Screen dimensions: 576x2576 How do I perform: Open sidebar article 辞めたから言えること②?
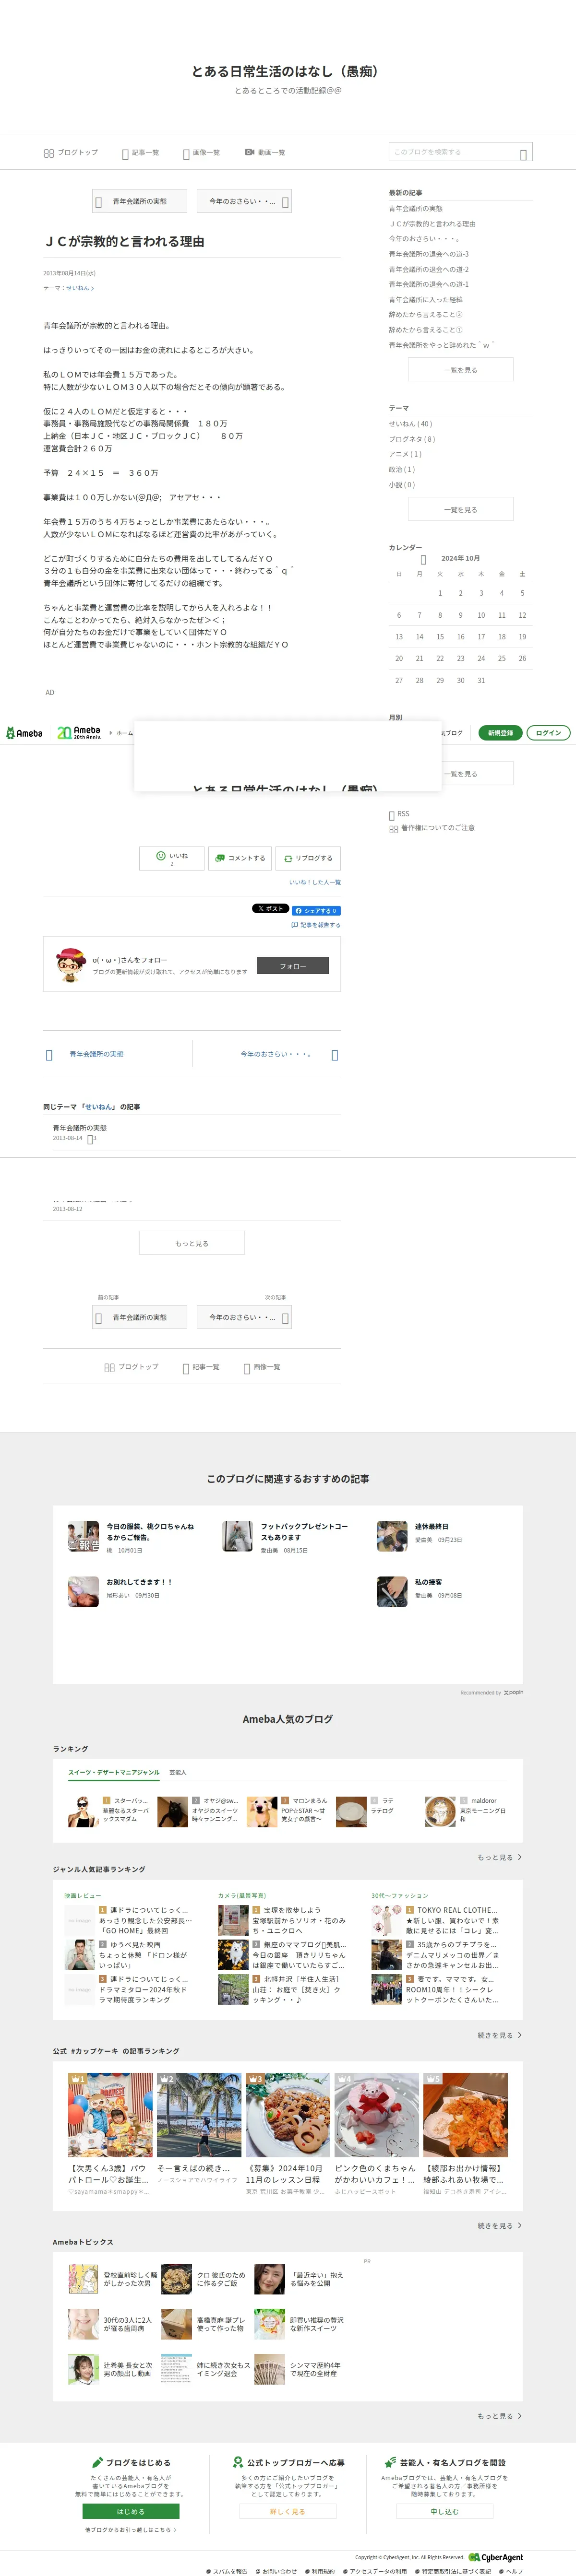426,314
